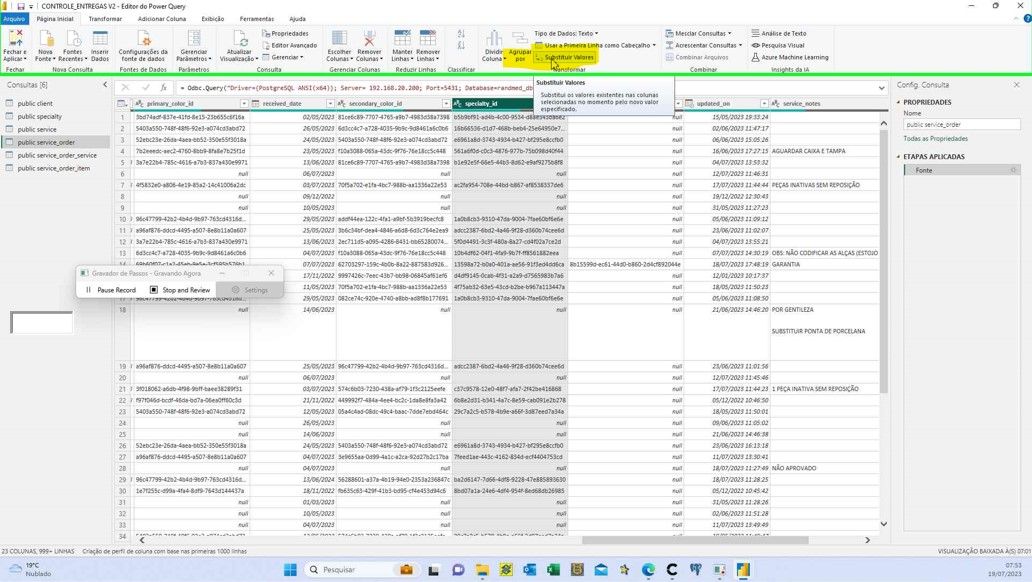Open the Gerenciar dropdown in the Consulta group
1032x582 pixels.
pos(283,57)
